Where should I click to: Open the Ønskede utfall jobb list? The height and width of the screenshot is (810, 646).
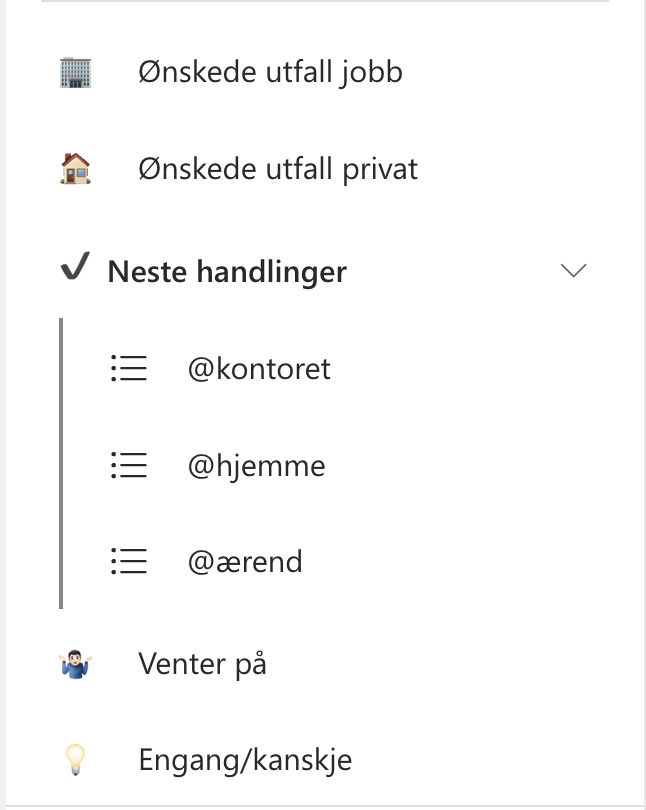point(270,72)
